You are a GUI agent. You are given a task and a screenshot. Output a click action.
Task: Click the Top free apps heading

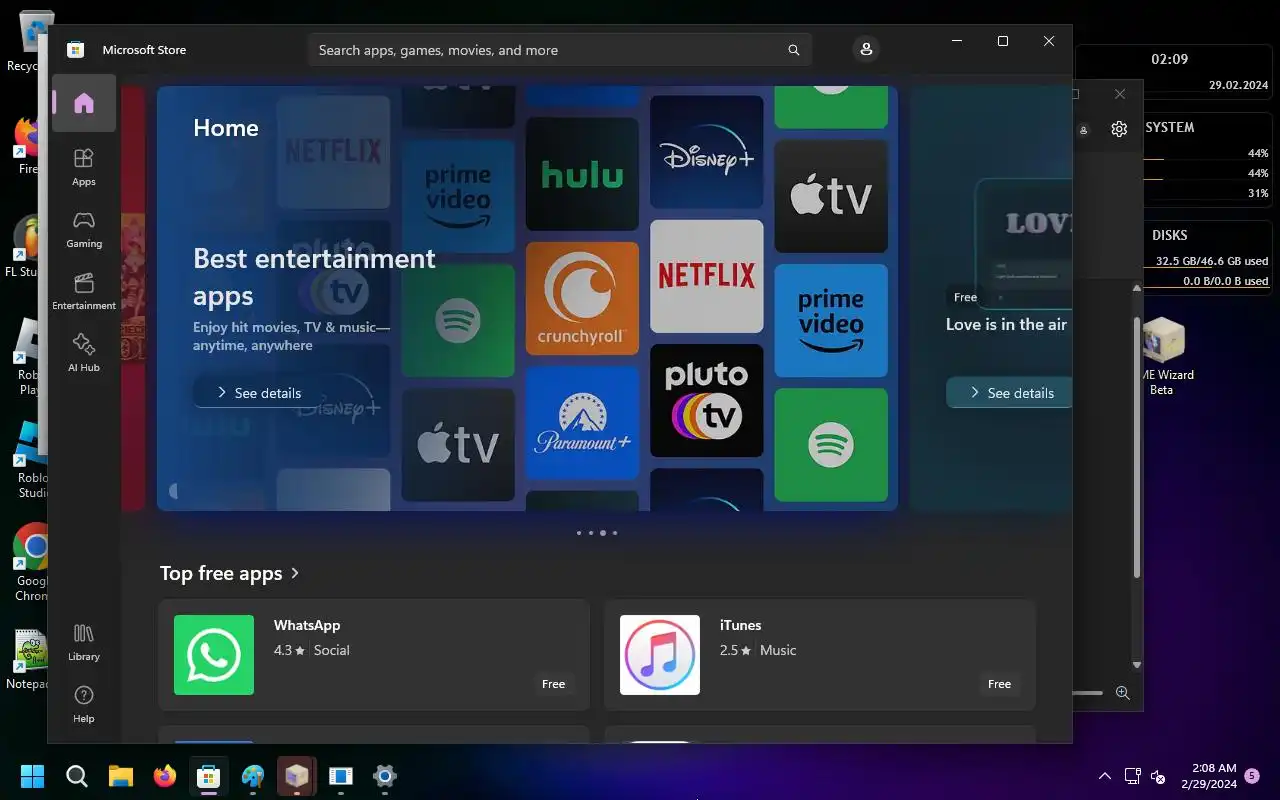[221, 573]
